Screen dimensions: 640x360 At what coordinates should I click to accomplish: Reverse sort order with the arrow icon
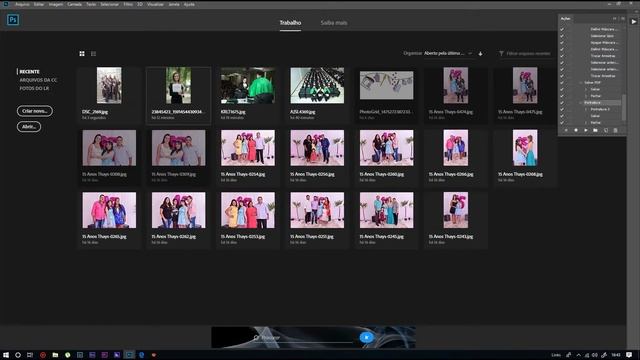point(480,53)
